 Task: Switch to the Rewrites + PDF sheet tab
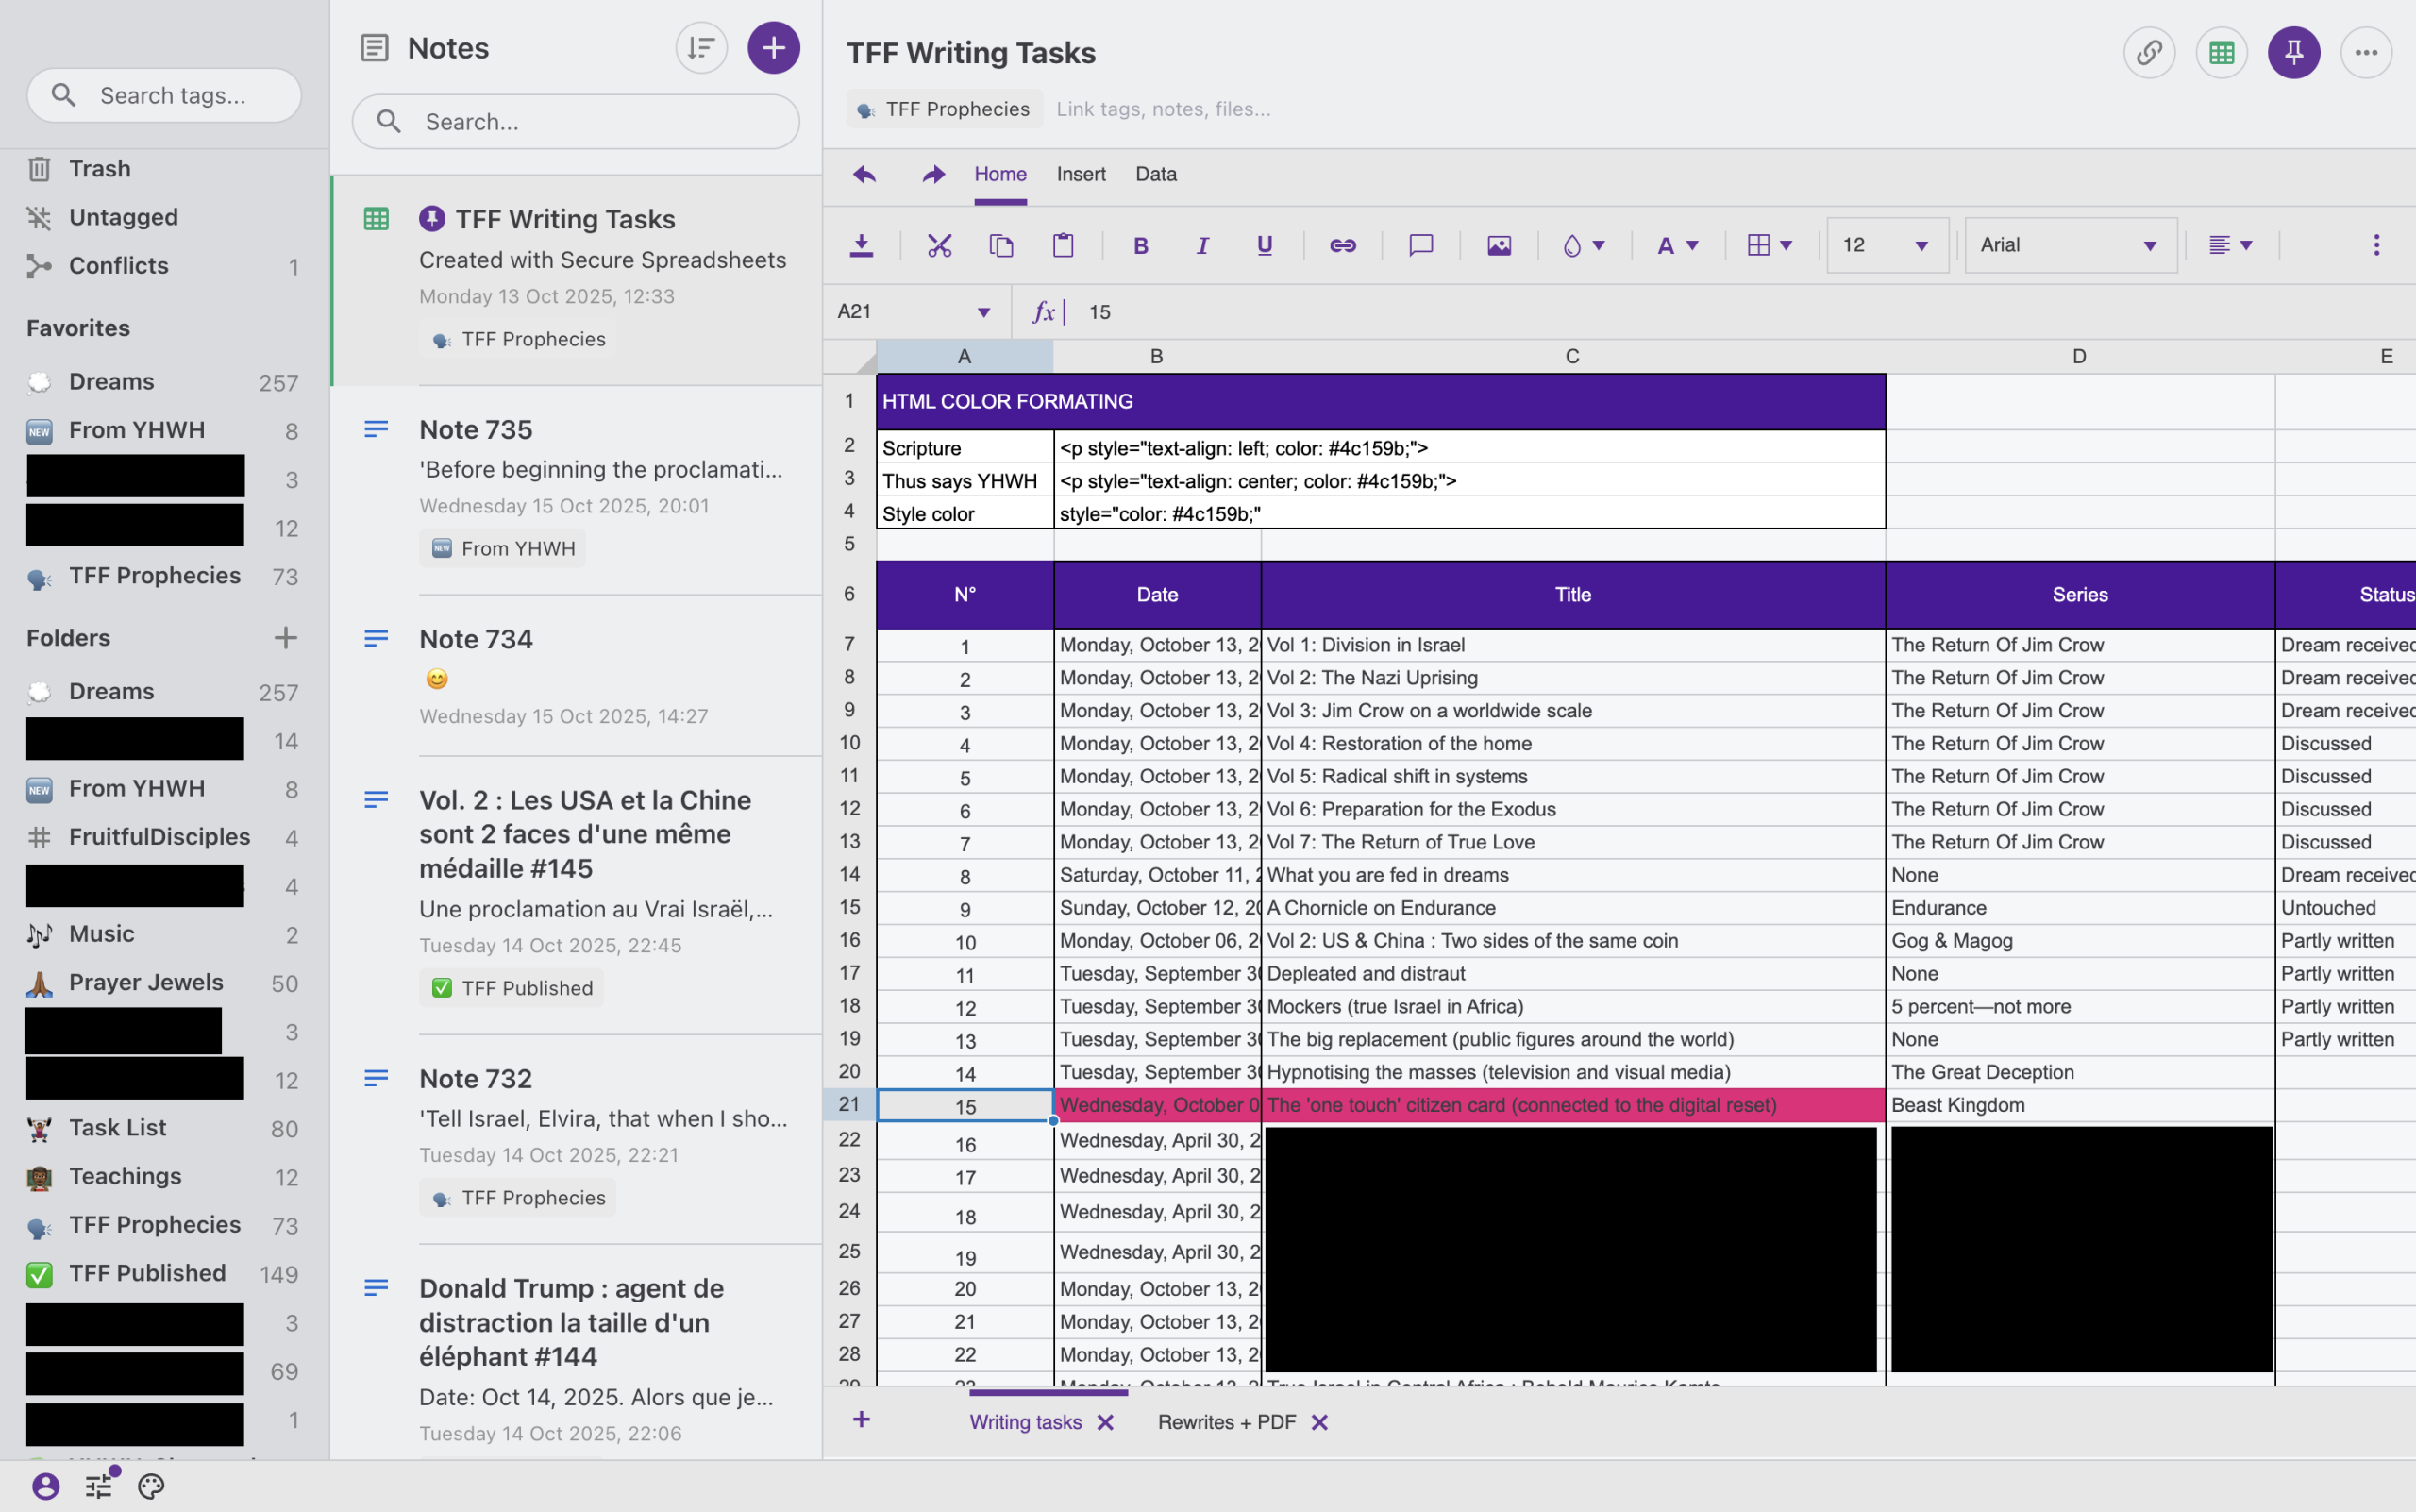[1226, 1422]
